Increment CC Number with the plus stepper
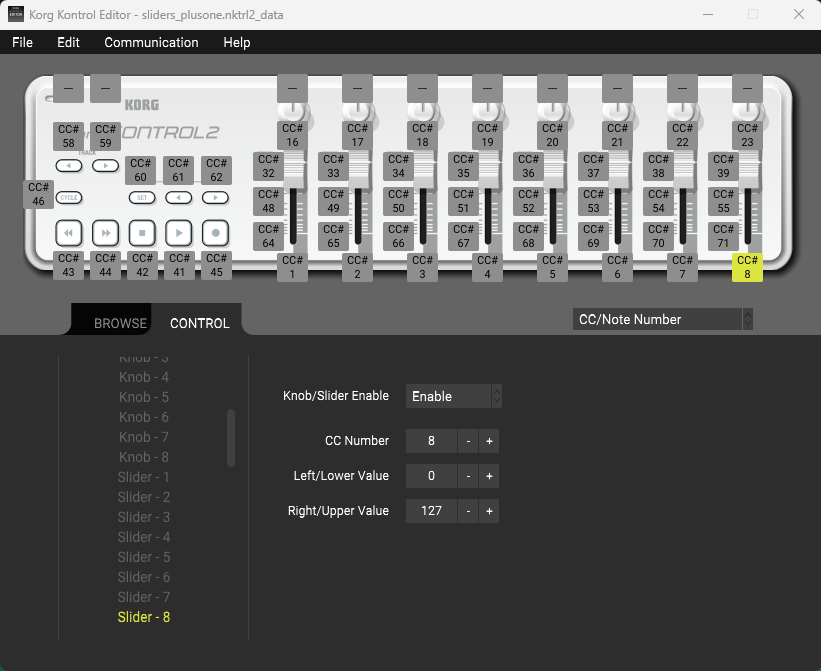The image size is (821, 671). pos(487,441)
